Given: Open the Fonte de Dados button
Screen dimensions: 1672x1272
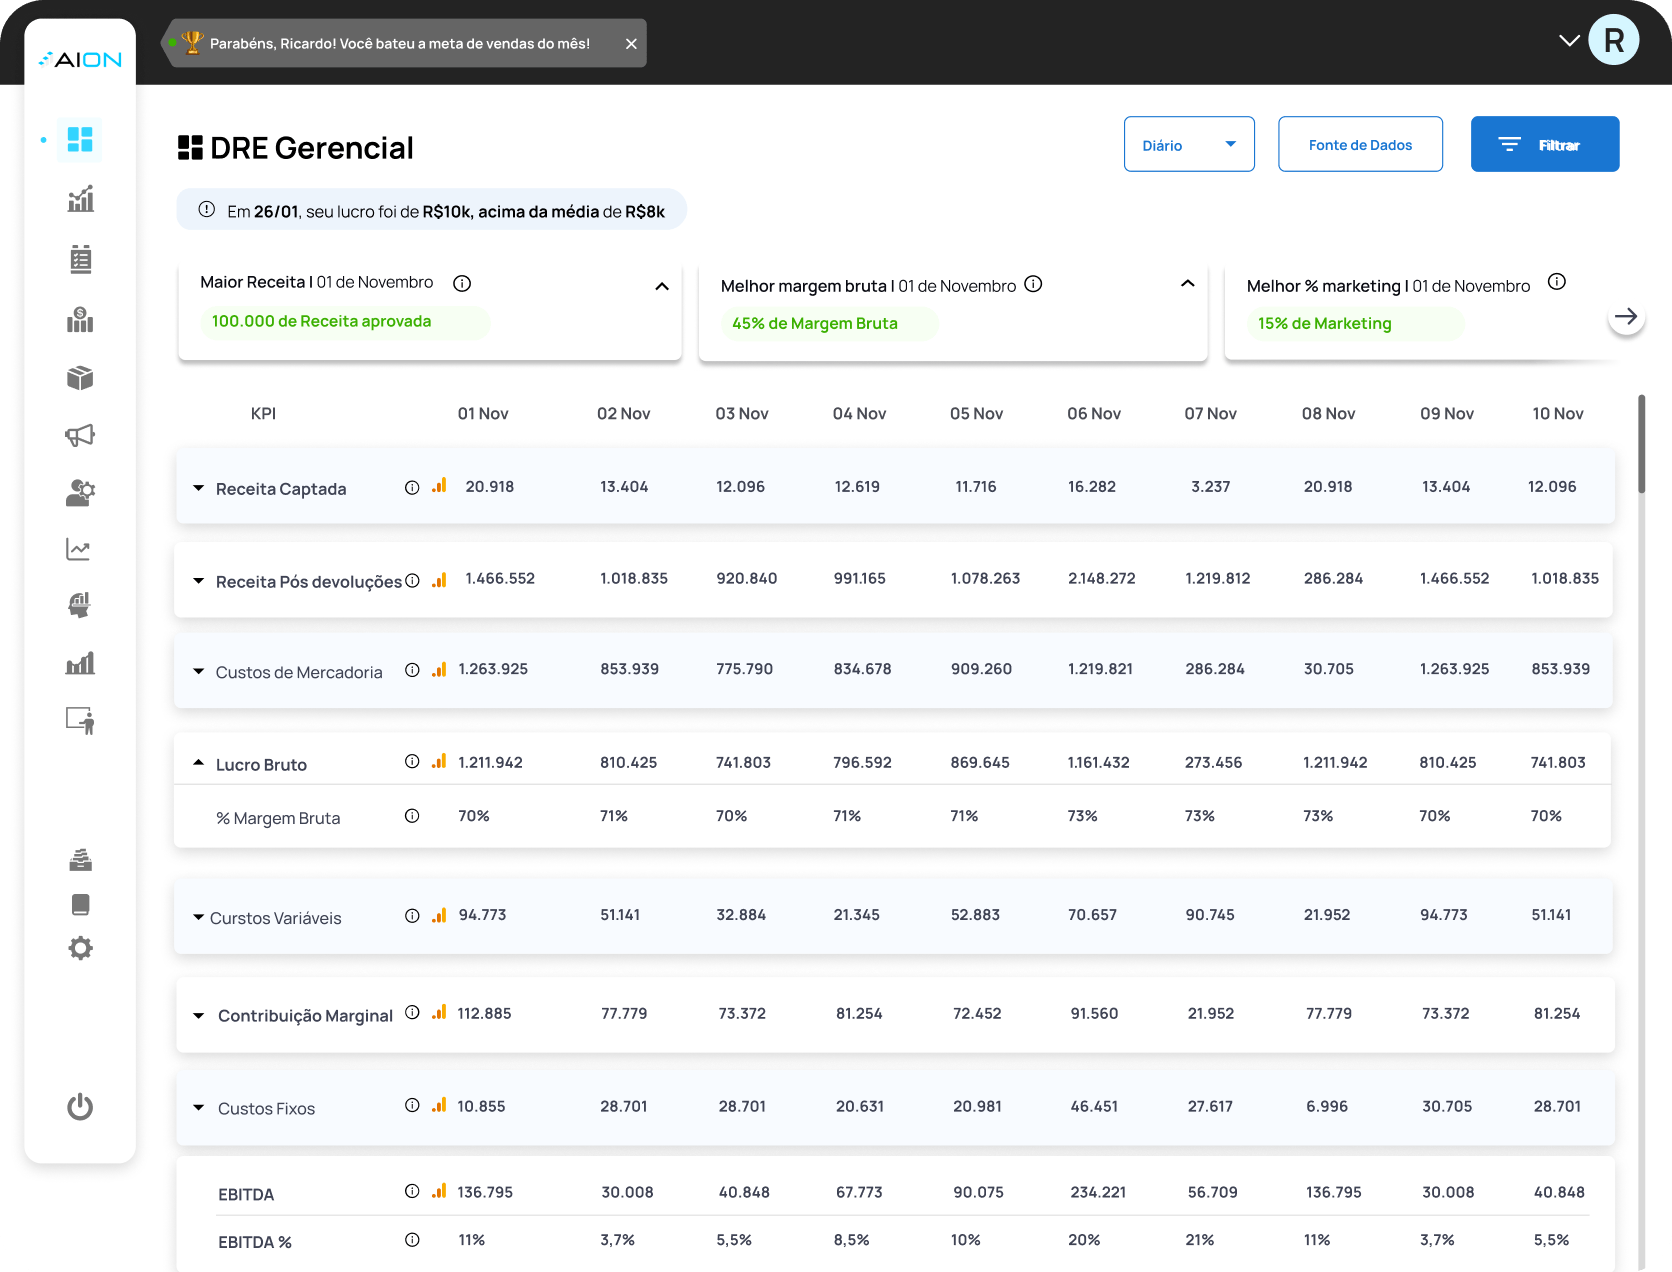Looking at the screenshot, I should (1360, 144).
